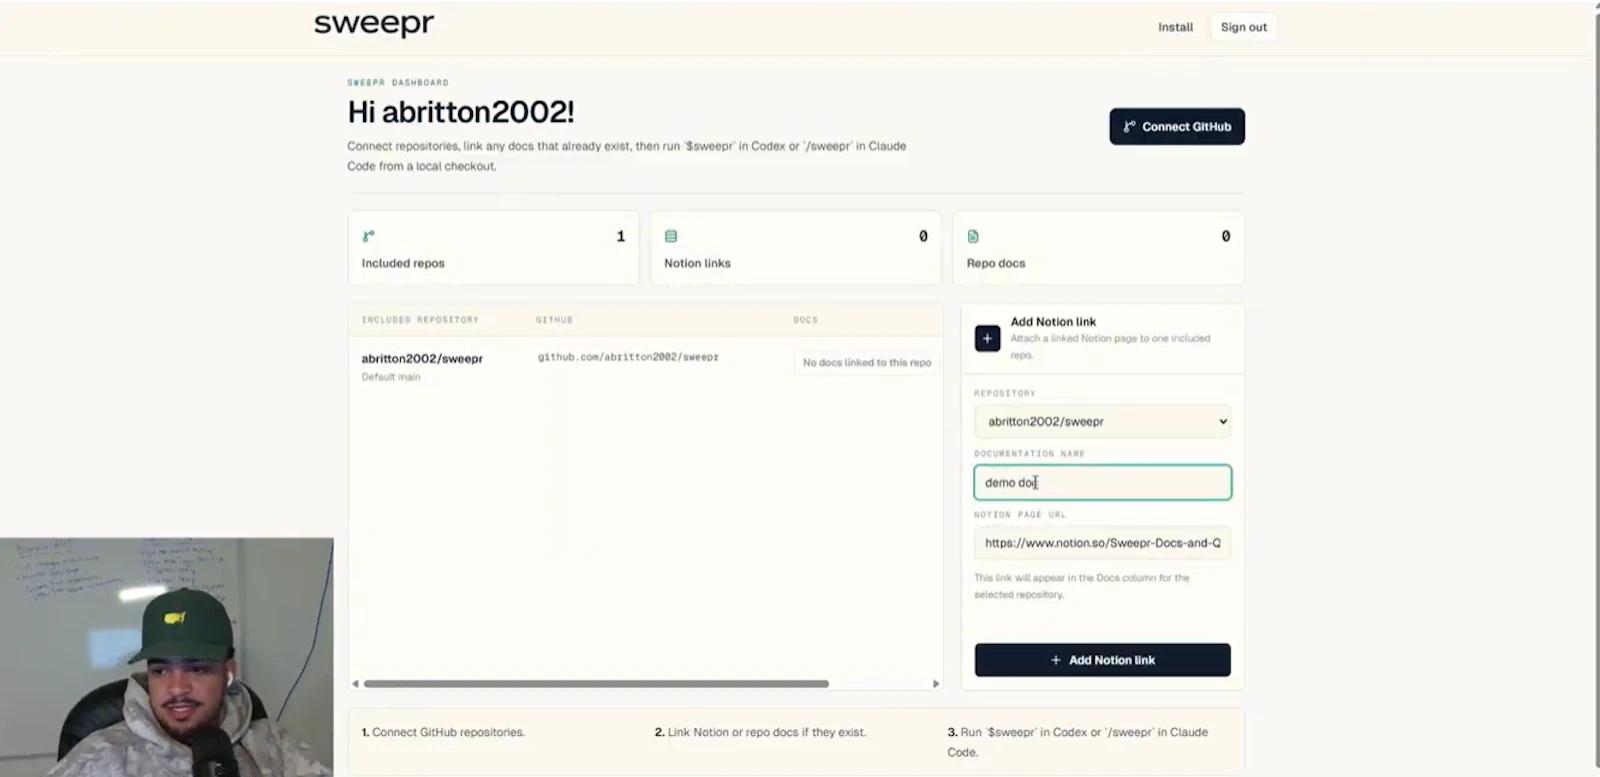Click the plus icon beside Add Notion link

click(987, 338)
